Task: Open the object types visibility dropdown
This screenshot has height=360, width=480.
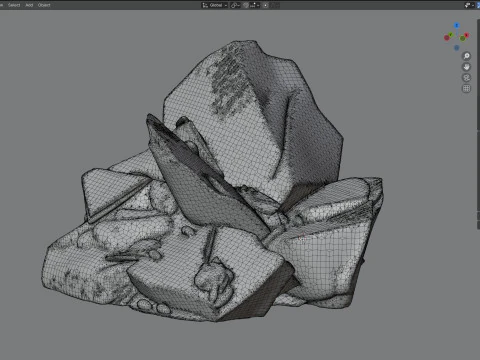Action: point(469,5)
